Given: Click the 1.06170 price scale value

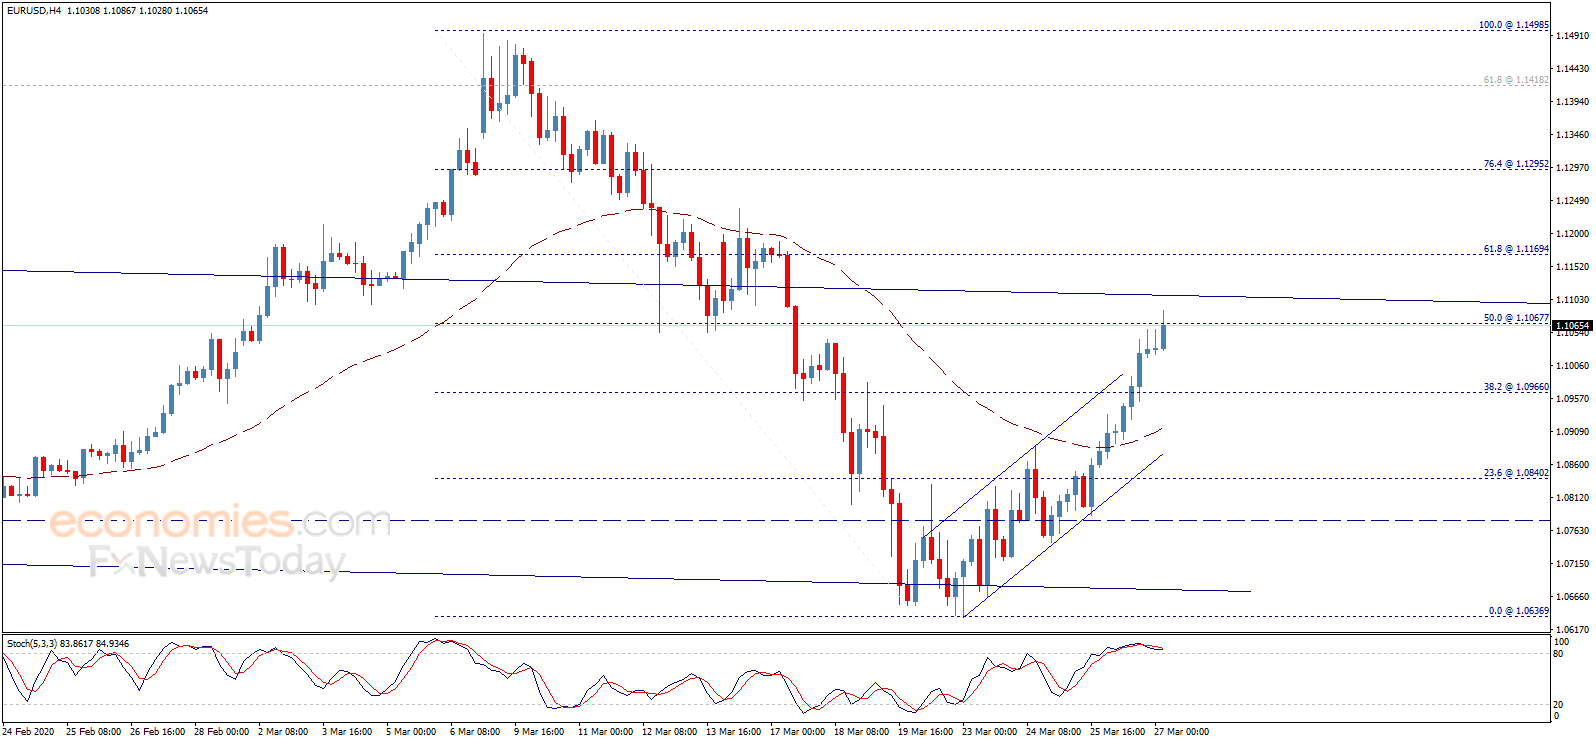Looking at the screenshot, I should (x=1573, y=630).
